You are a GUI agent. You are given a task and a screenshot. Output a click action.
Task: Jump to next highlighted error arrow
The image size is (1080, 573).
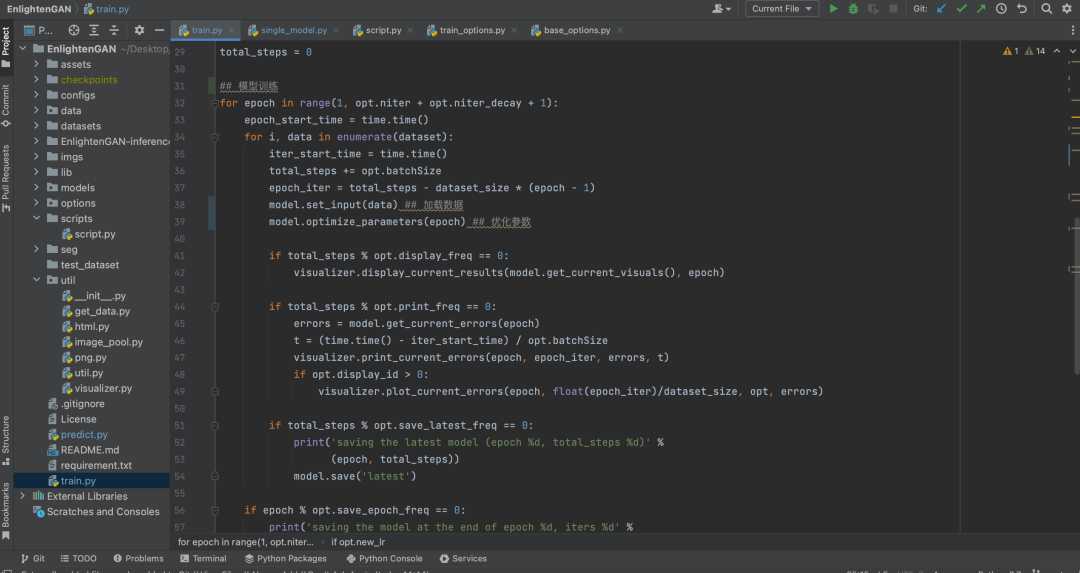[x=1072, y=51]
